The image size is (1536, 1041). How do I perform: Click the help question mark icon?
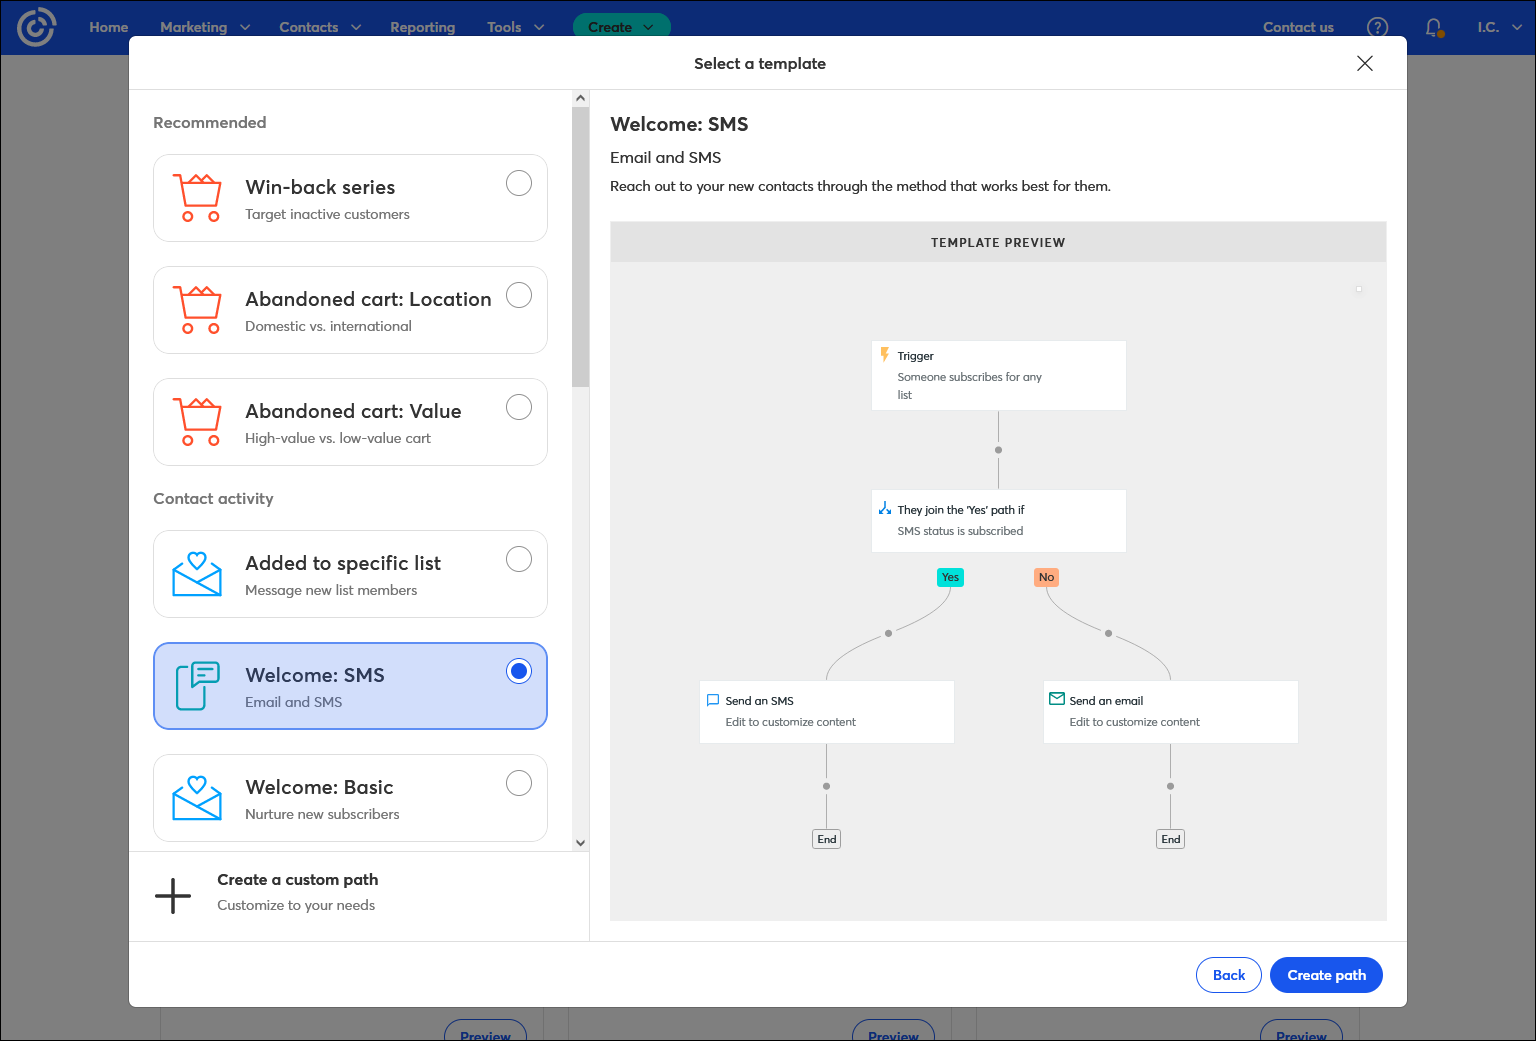[x=1378, y=27]
